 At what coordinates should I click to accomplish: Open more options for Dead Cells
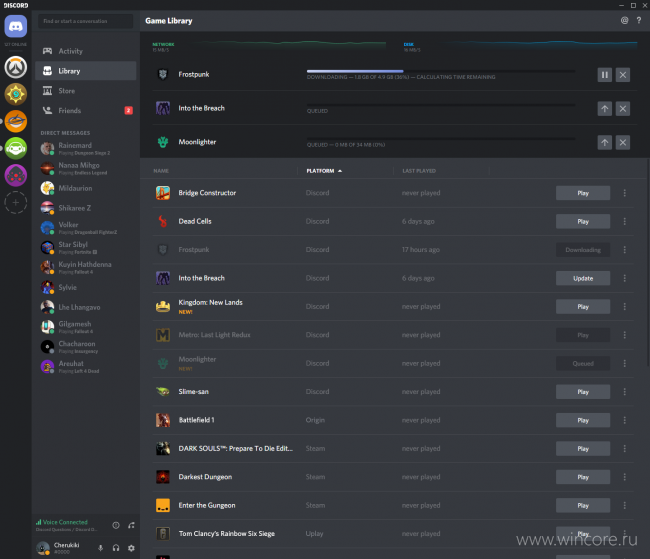(x=624, y=221)
